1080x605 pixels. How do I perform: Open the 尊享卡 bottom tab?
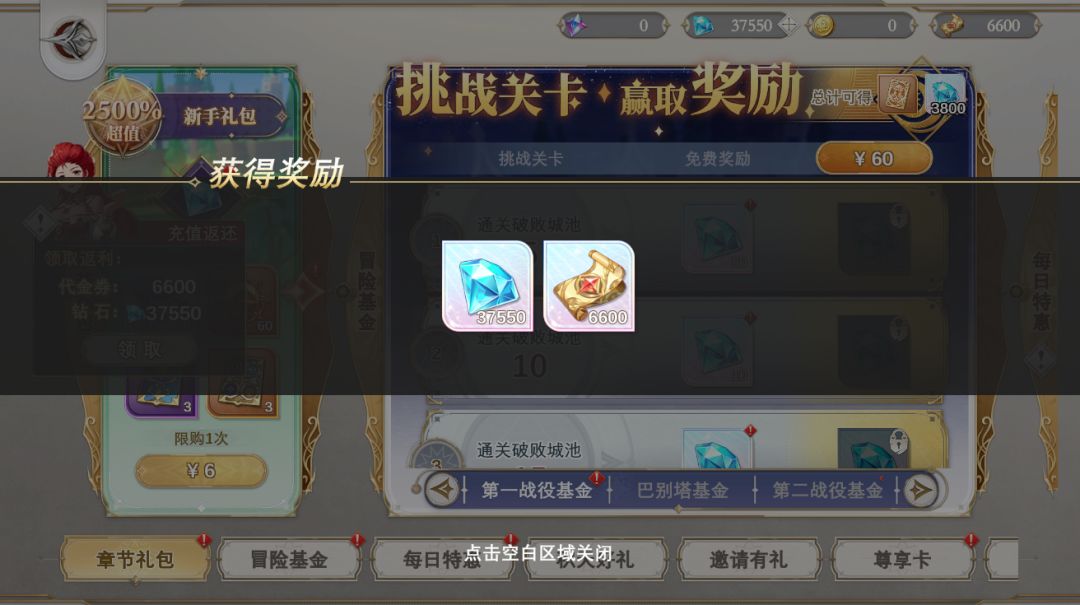[902, 559]
